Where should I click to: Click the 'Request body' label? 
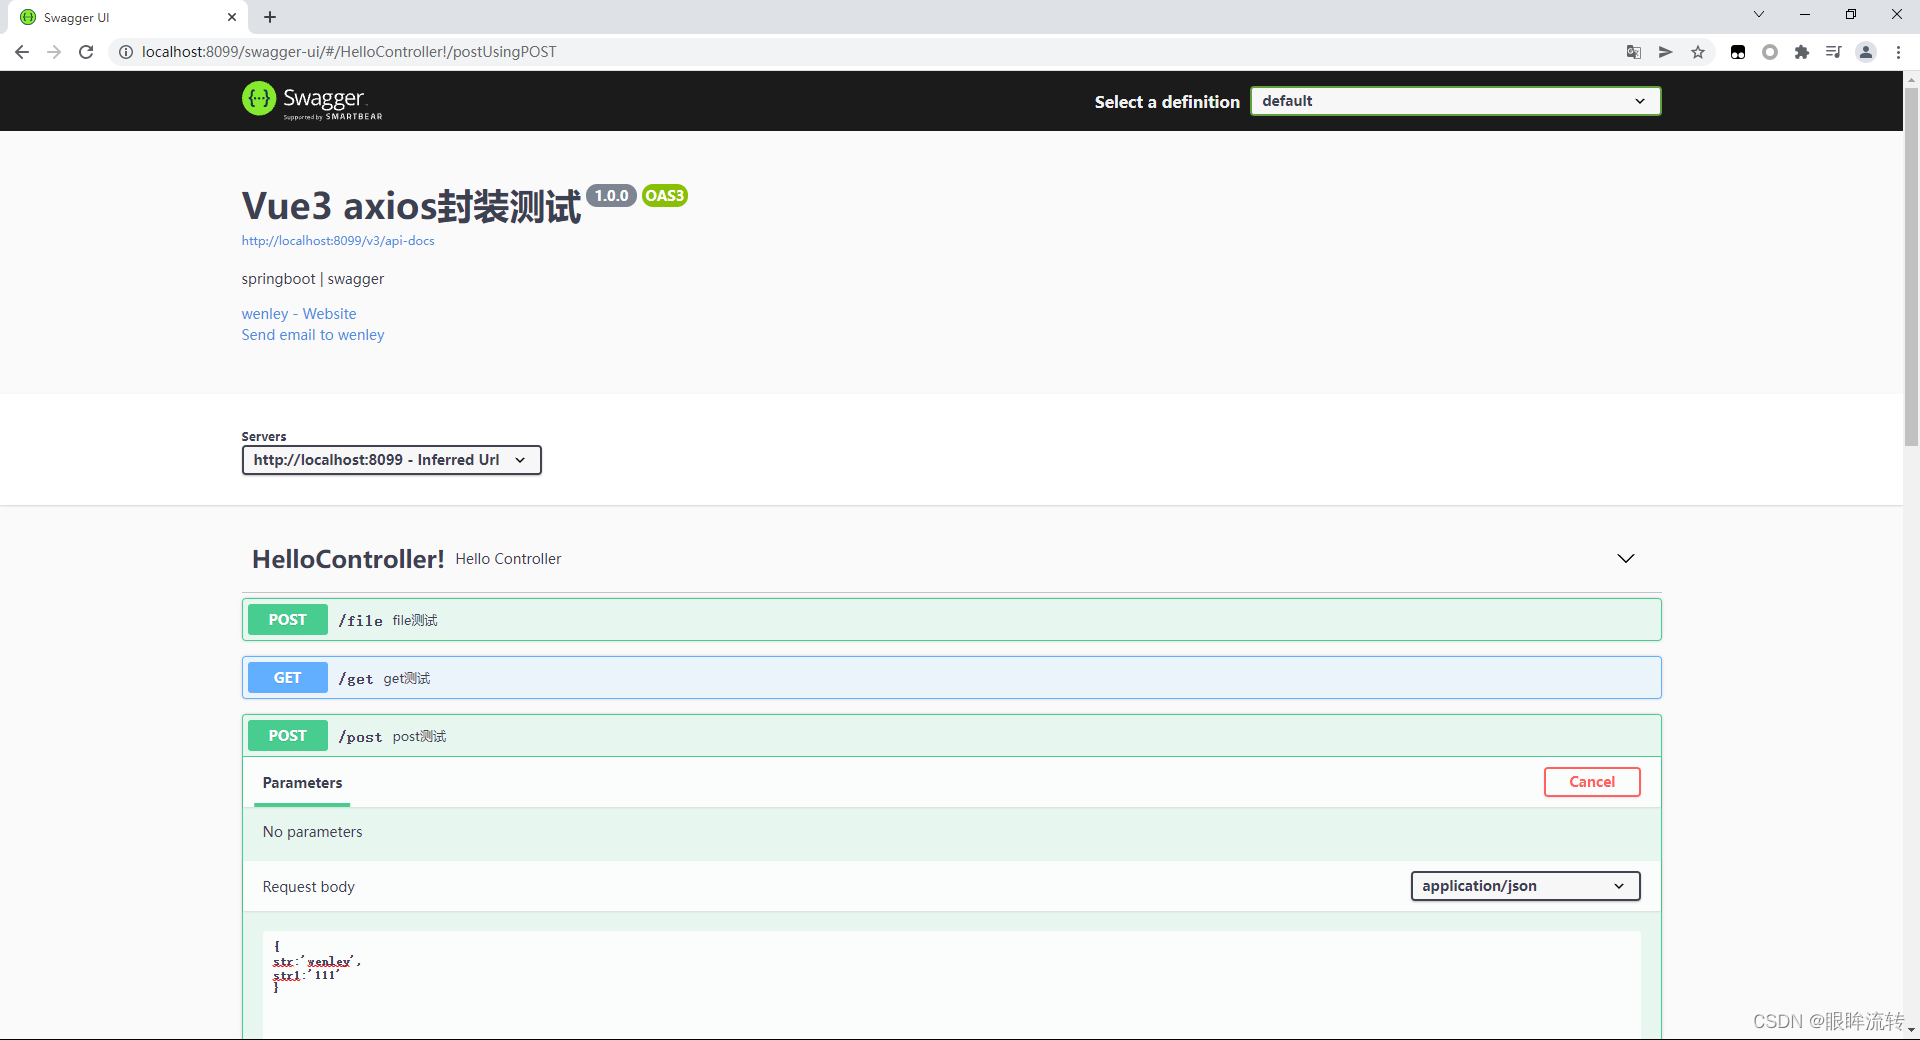pyautogui.click(x=308, y=887)
